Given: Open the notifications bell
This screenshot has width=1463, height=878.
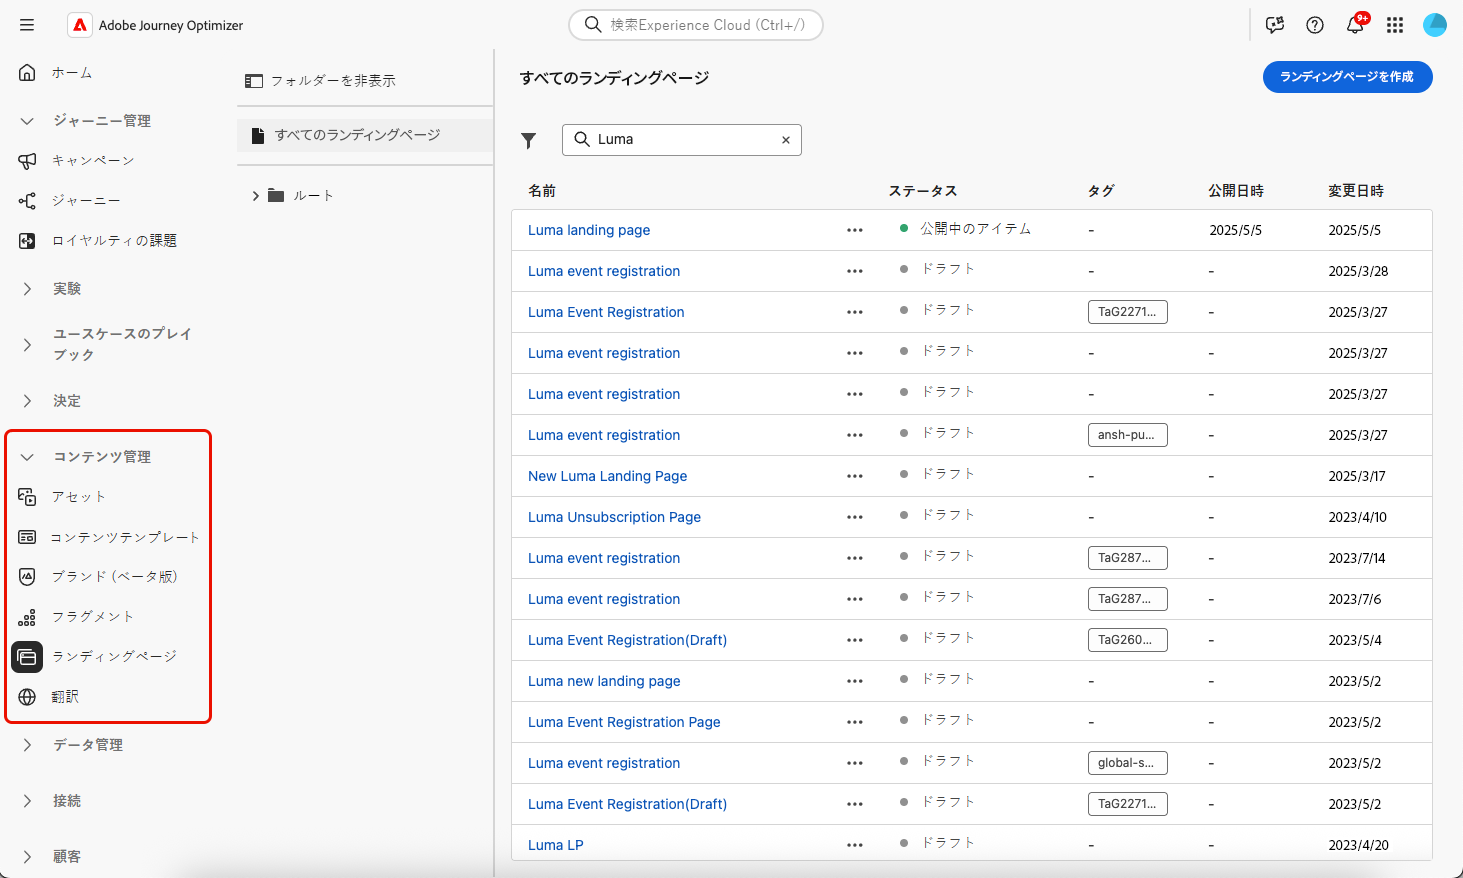Looking at the screenshot, I should coord(1355,25).
